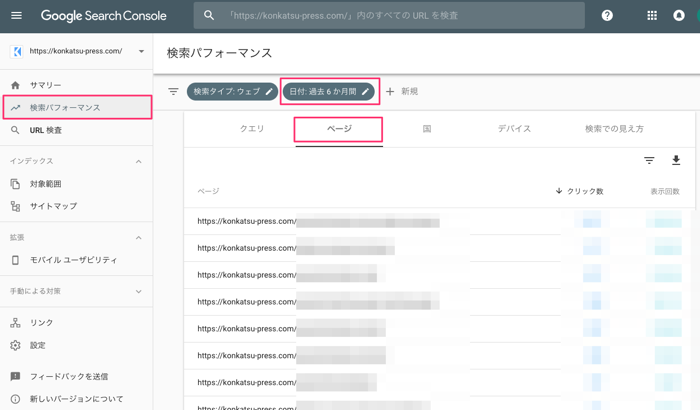
Task: Sort by クリック数 column header
Action: pyautogui.click(x=585, y=192)
